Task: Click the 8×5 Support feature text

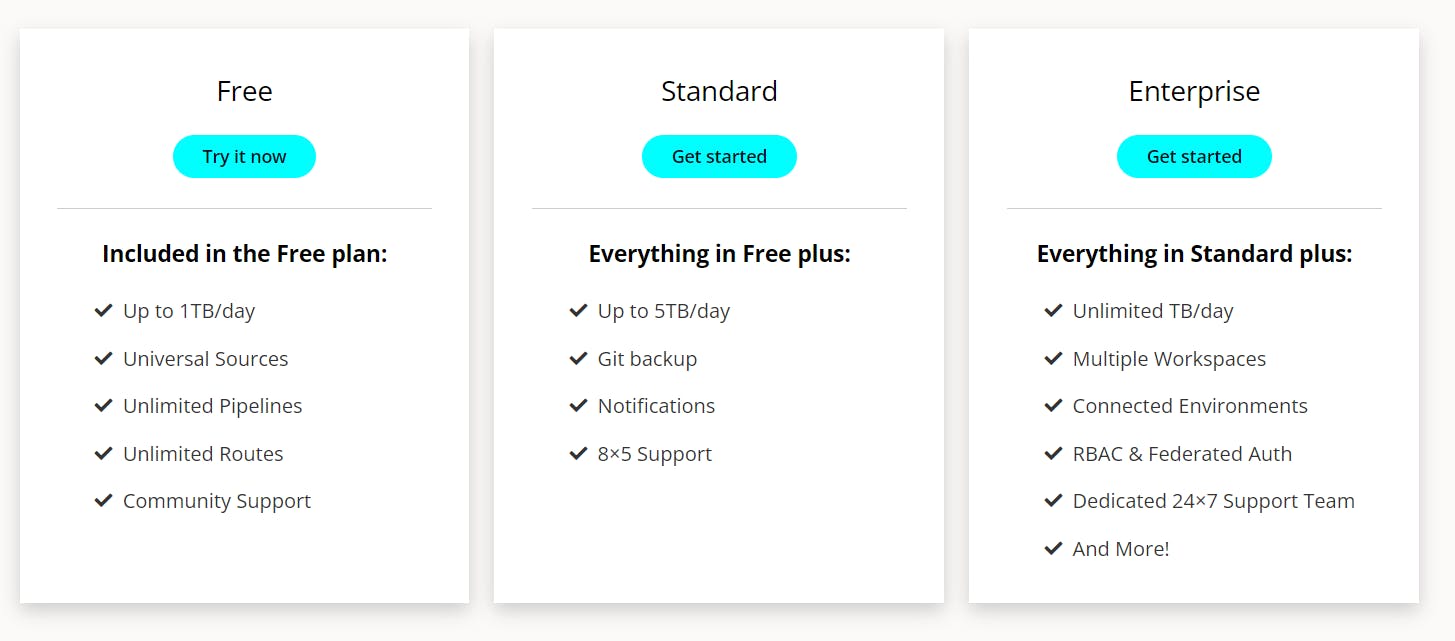Action: point(655,454)
